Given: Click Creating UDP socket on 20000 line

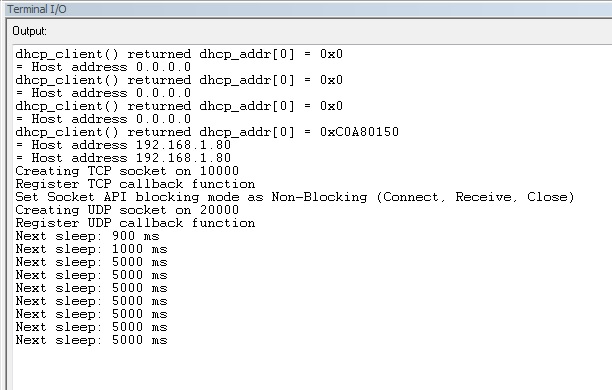Looking at the screenshot, I should [127, 210].
